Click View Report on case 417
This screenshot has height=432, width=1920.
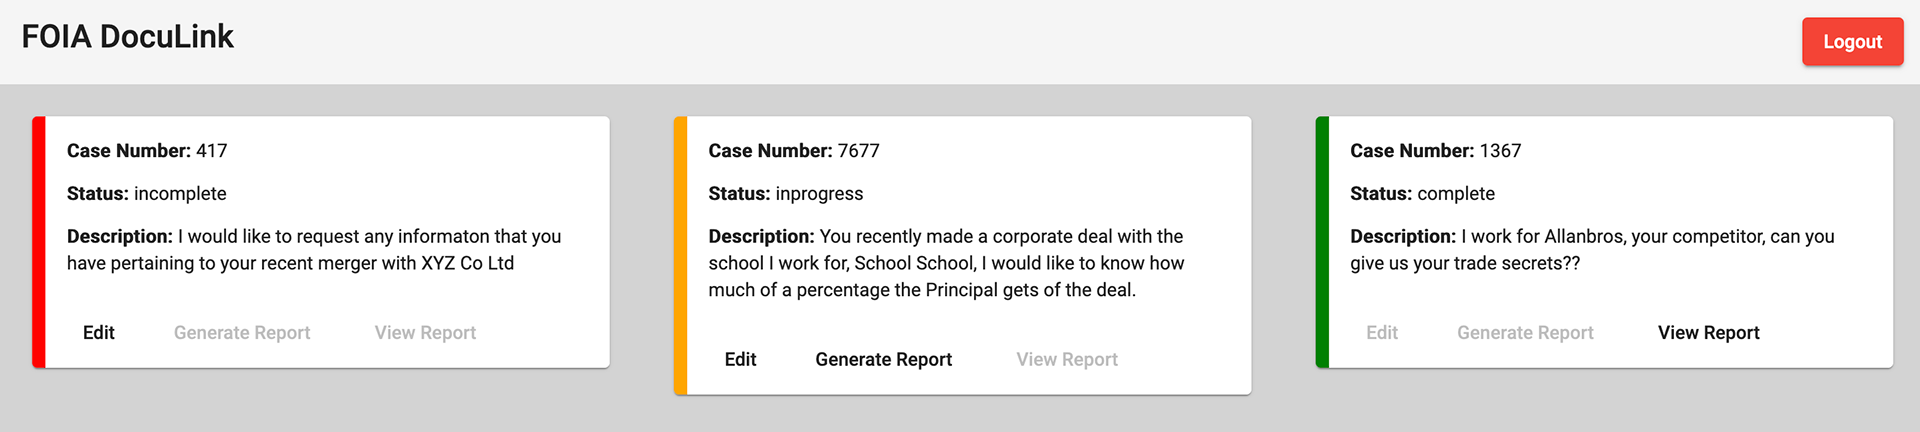point(425,333)
